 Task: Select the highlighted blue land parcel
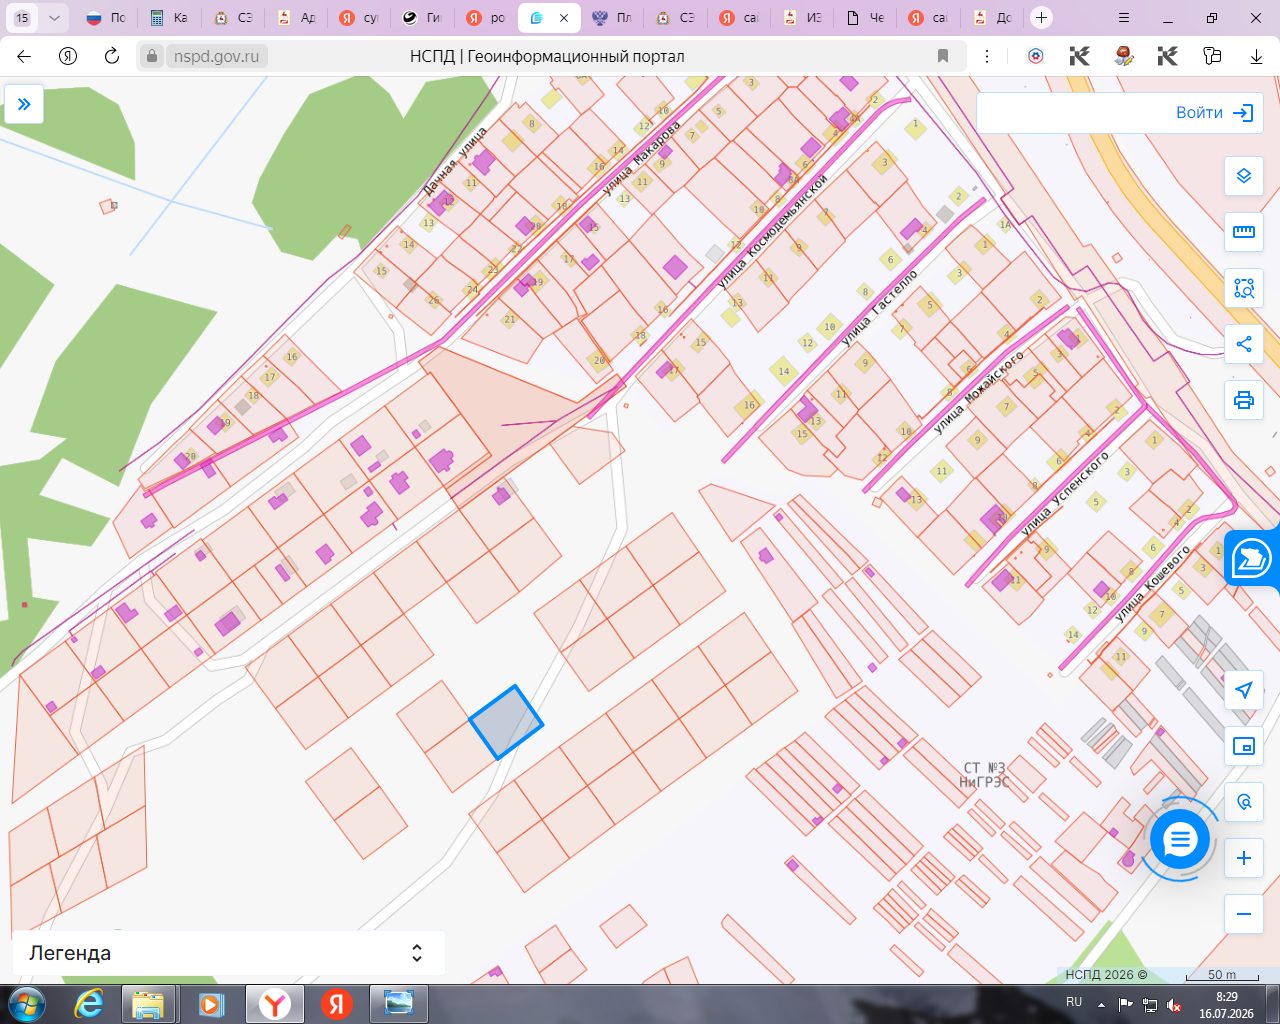click(506, 722)
